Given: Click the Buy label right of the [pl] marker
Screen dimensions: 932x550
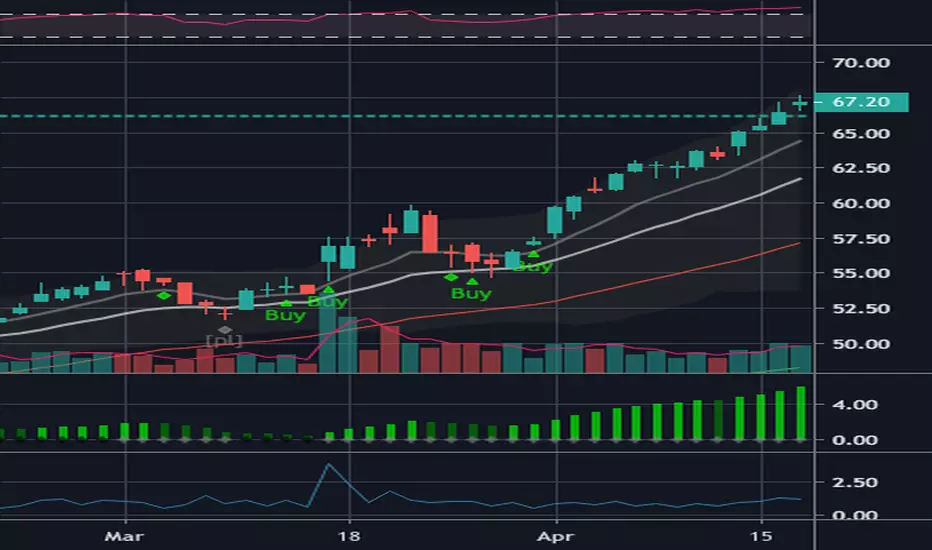Looking at the screenshot, I should [x=285, y=315].
